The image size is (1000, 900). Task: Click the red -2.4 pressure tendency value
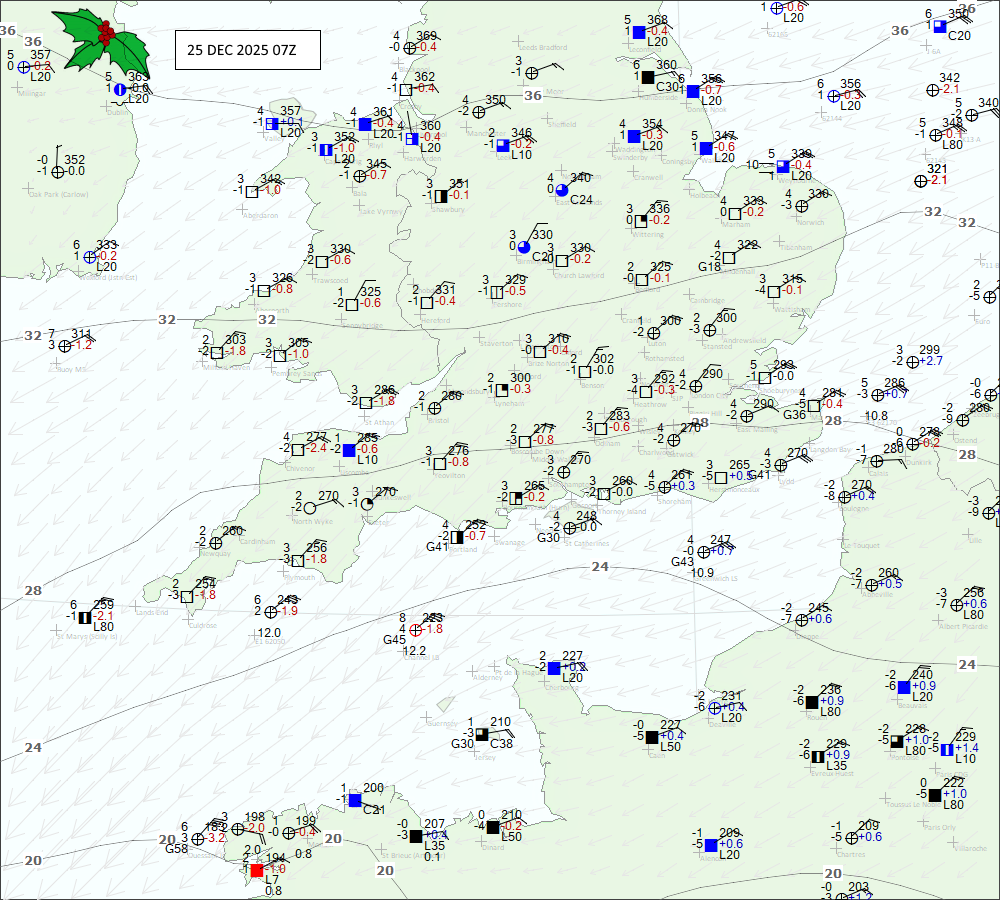pos(317,448)
